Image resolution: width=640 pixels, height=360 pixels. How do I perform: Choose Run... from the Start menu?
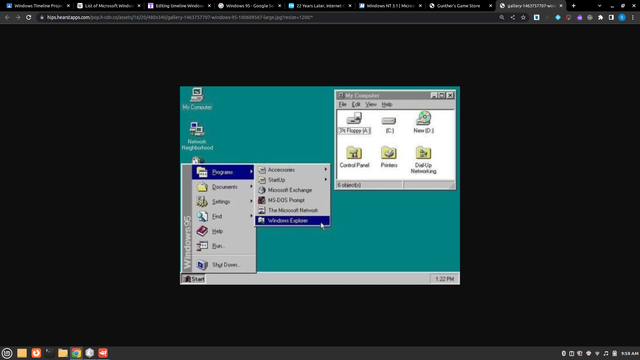pyautogui.click(x=224, y=246)
